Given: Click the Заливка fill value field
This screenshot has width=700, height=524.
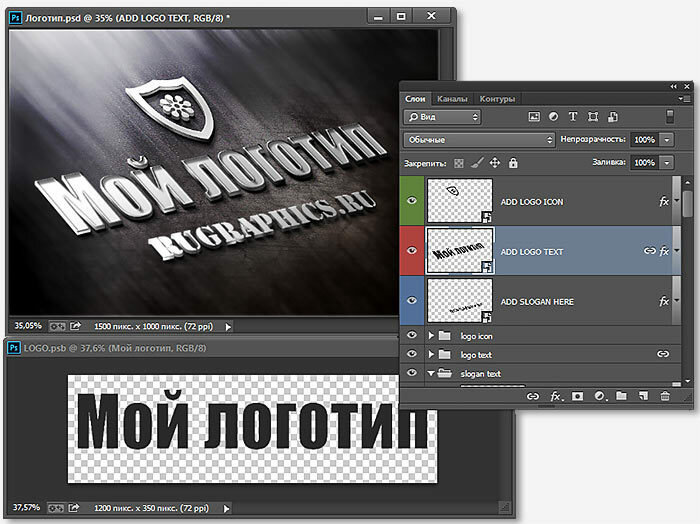Looking at the screenshot, I should click(x=644, y=162).
